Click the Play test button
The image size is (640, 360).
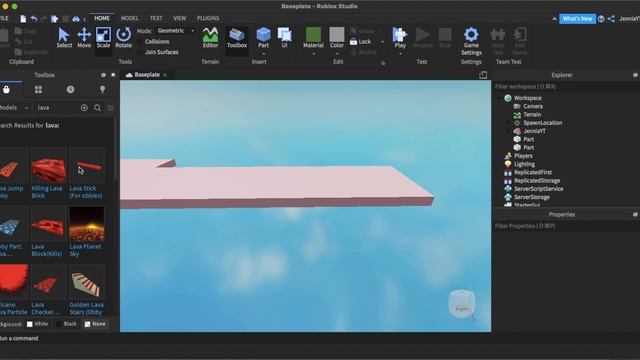400,38
